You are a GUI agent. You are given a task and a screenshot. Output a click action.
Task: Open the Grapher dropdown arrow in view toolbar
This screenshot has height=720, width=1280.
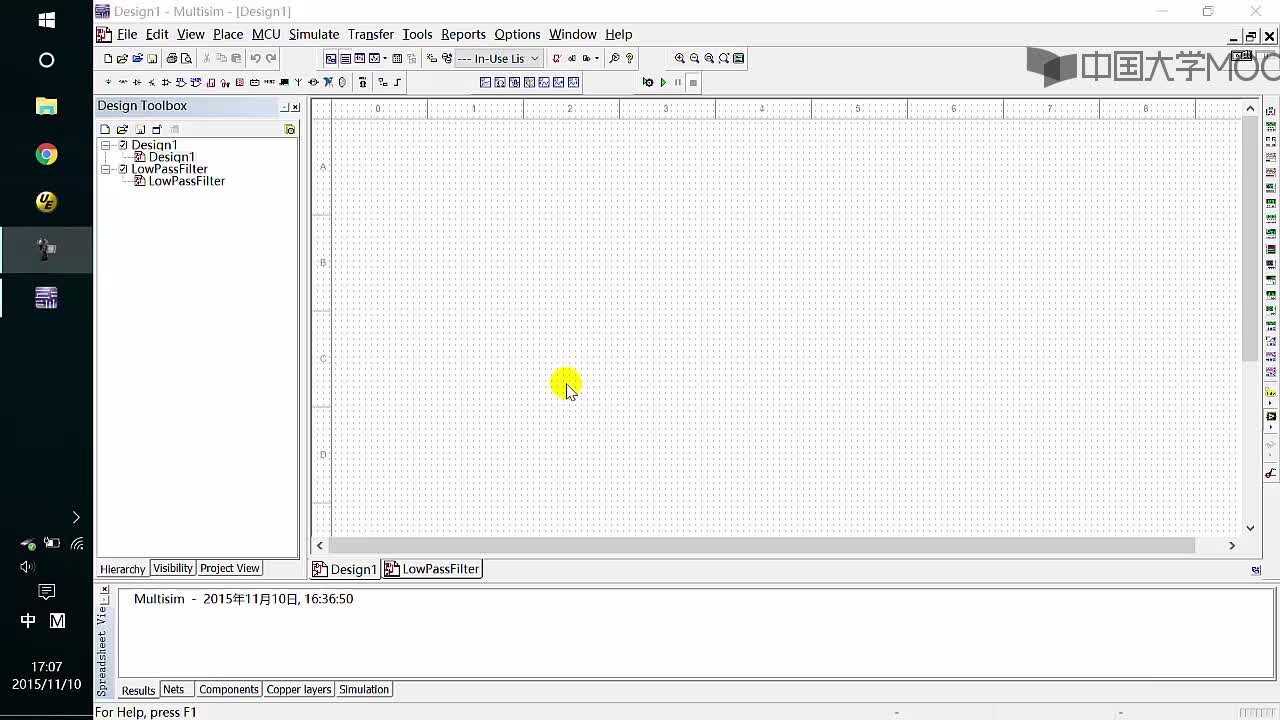tap(385, 58)
